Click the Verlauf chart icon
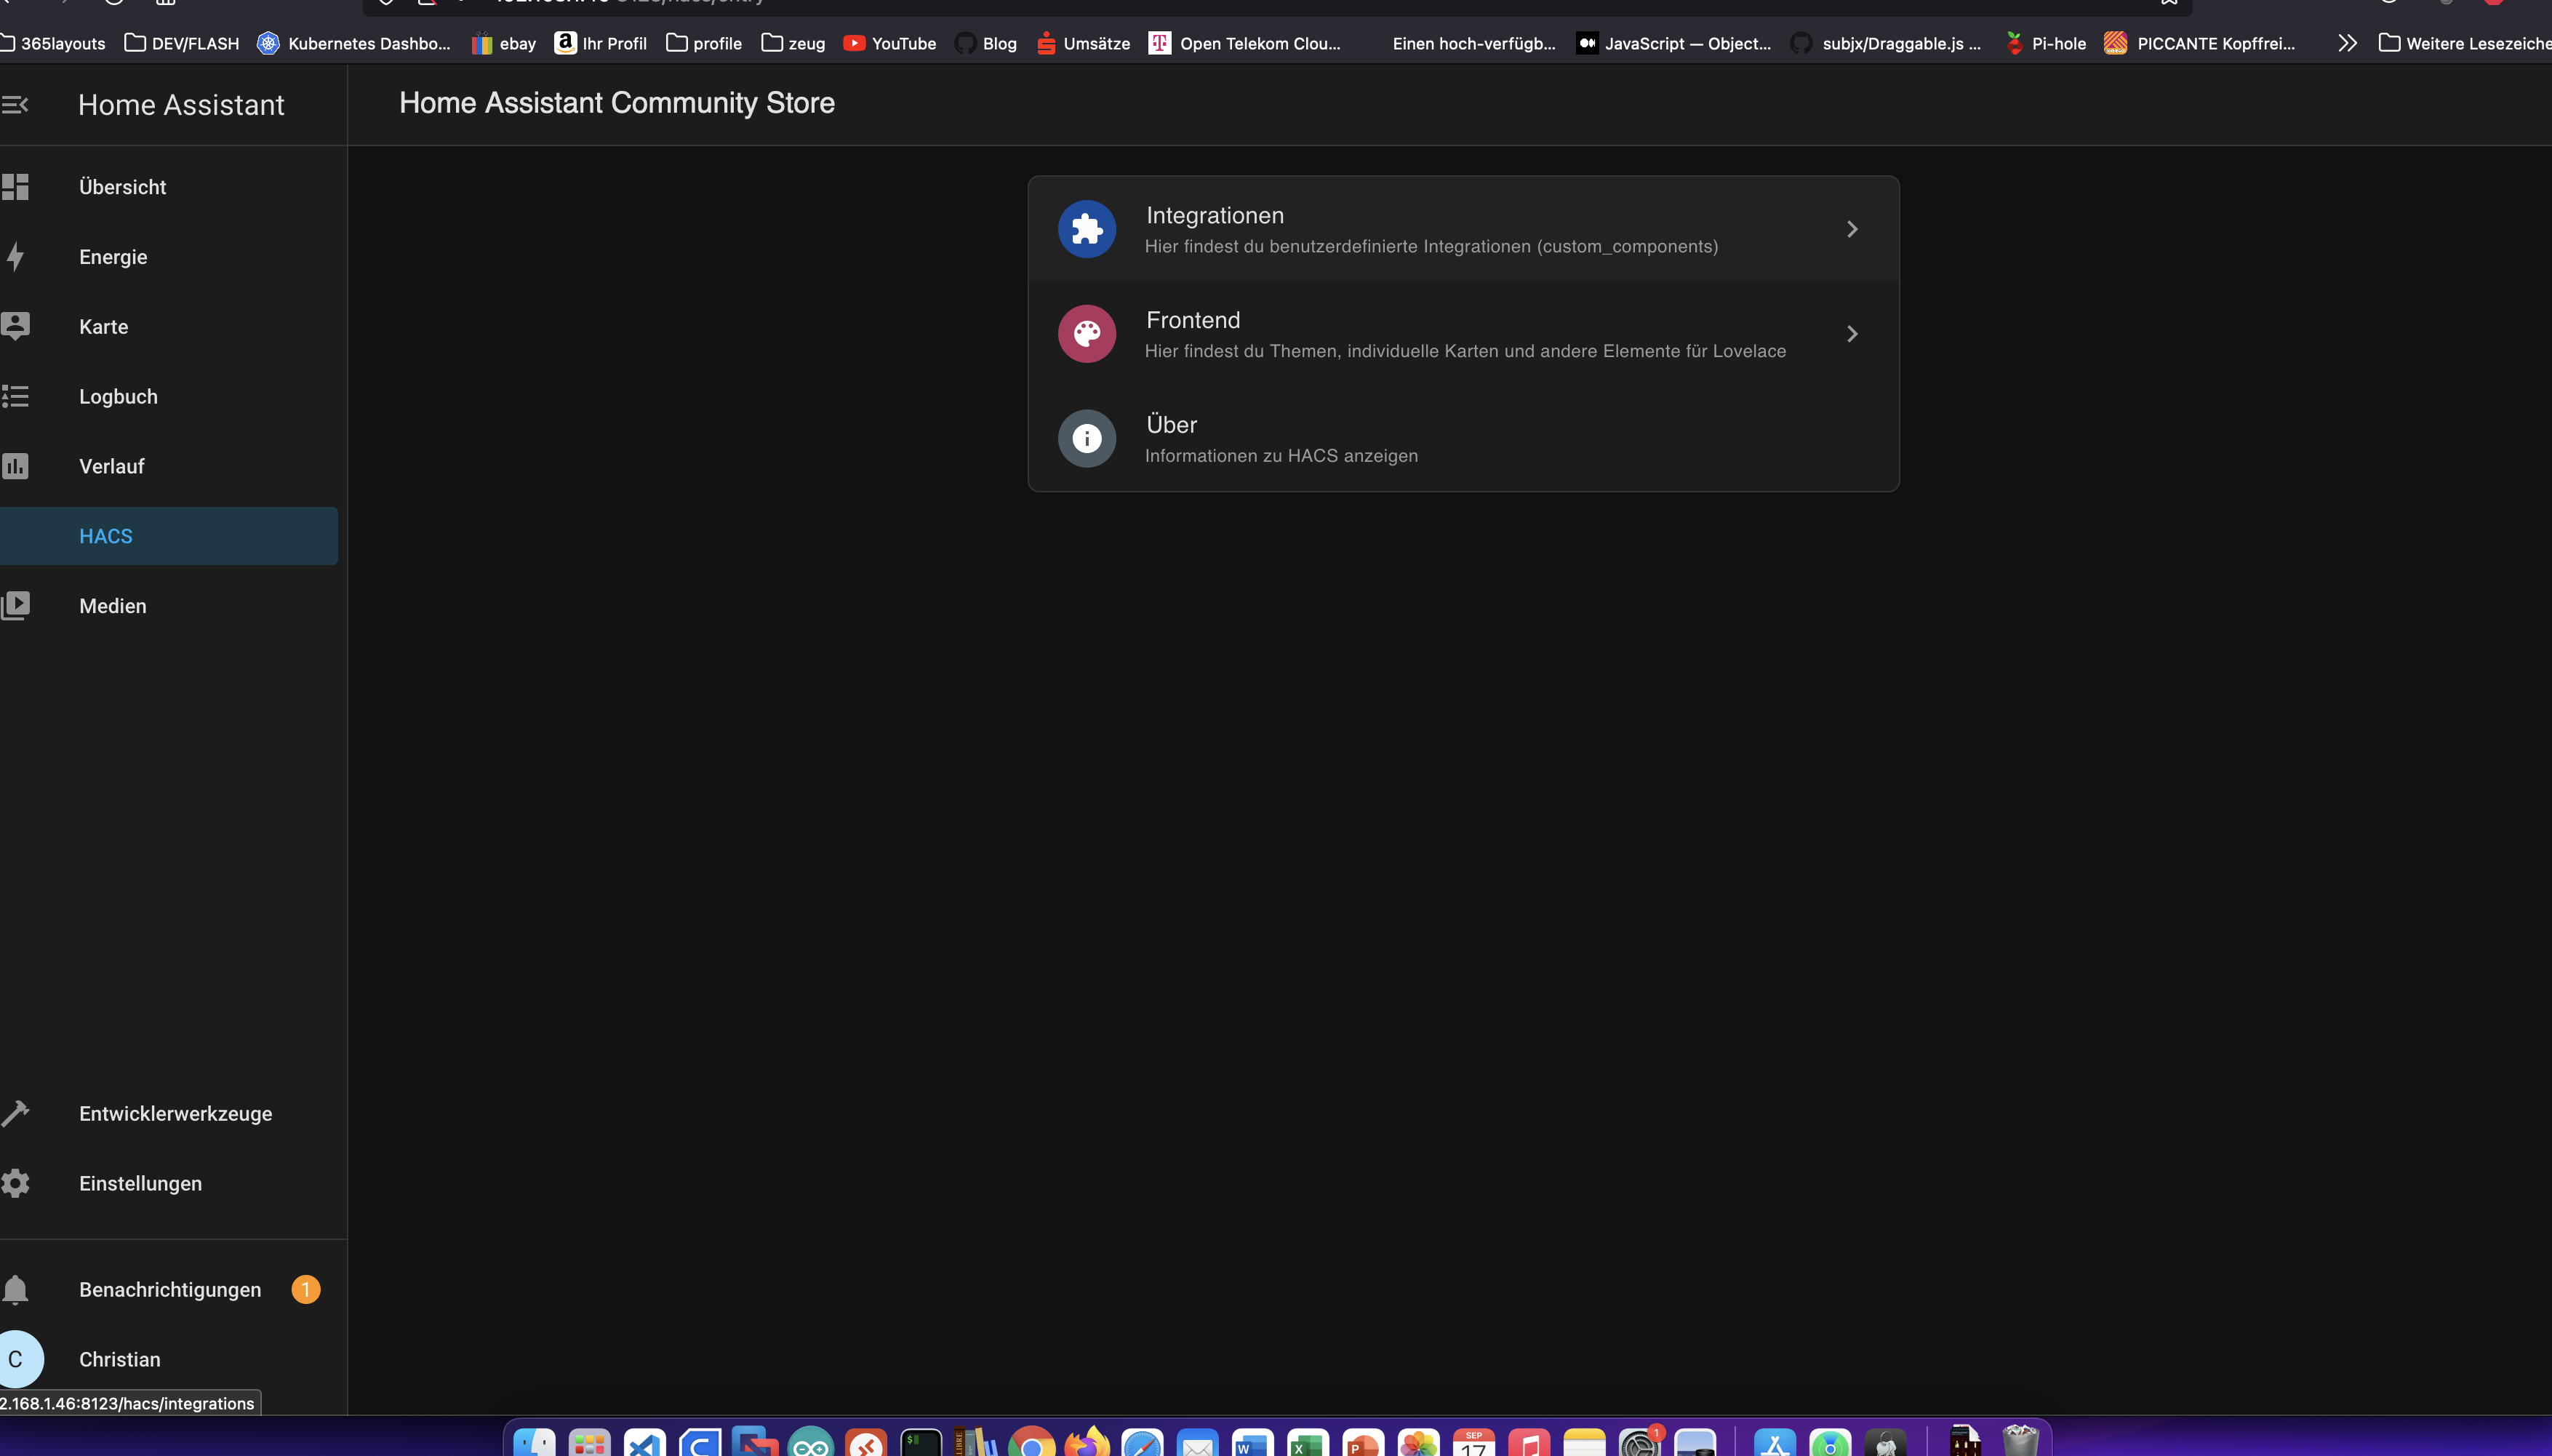This screenshot has width=2552, height=1456. [15, 466]
